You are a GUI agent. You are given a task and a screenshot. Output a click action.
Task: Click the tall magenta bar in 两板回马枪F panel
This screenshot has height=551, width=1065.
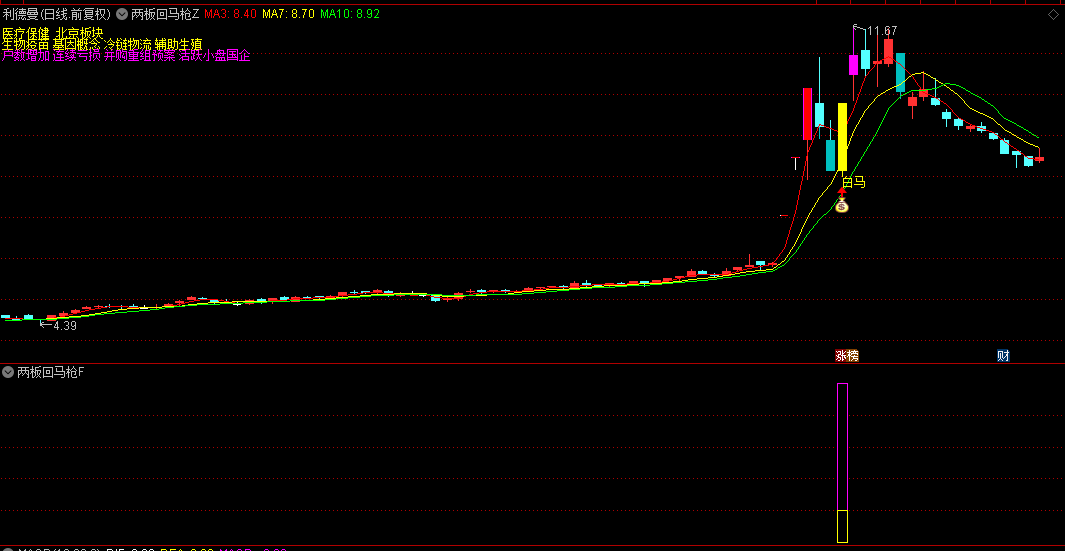[x=842, y=446]
